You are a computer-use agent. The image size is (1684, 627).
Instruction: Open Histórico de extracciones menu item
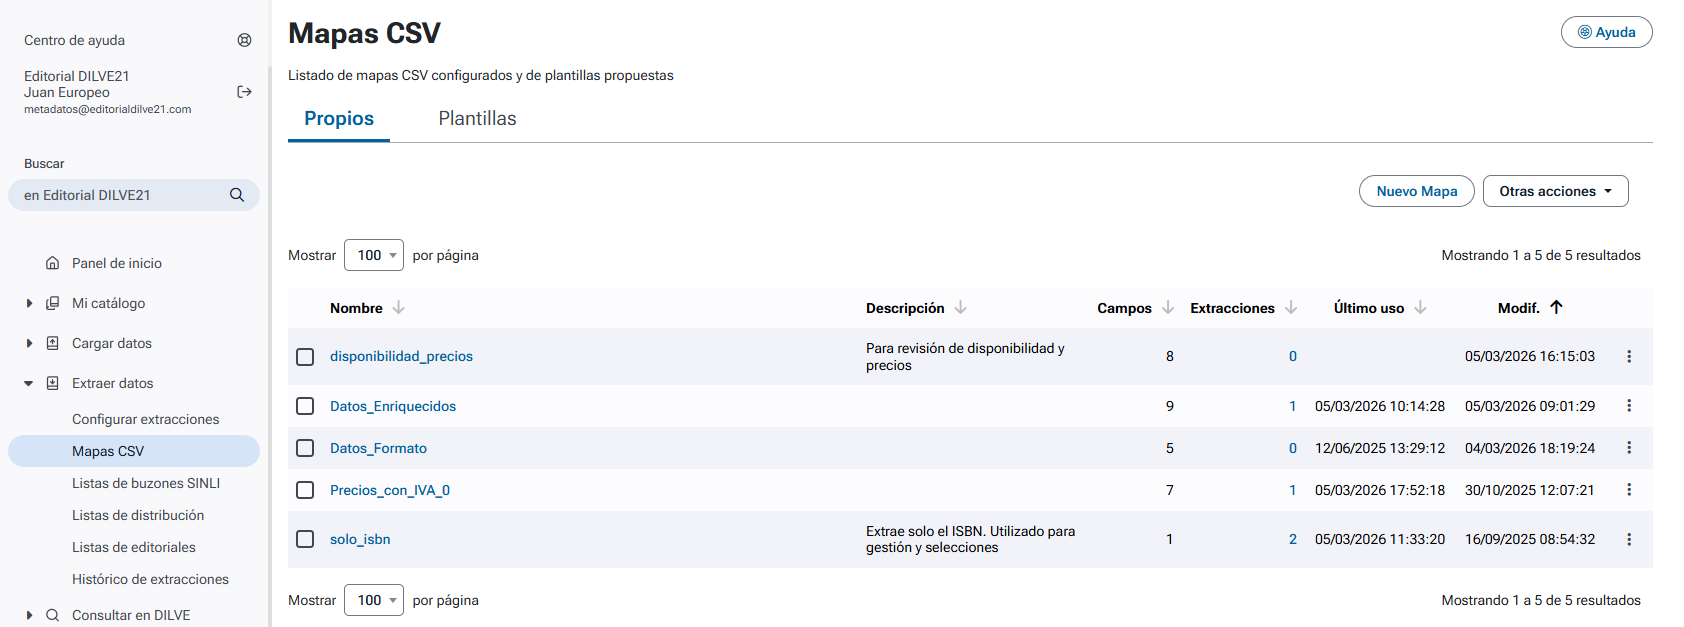150,579
